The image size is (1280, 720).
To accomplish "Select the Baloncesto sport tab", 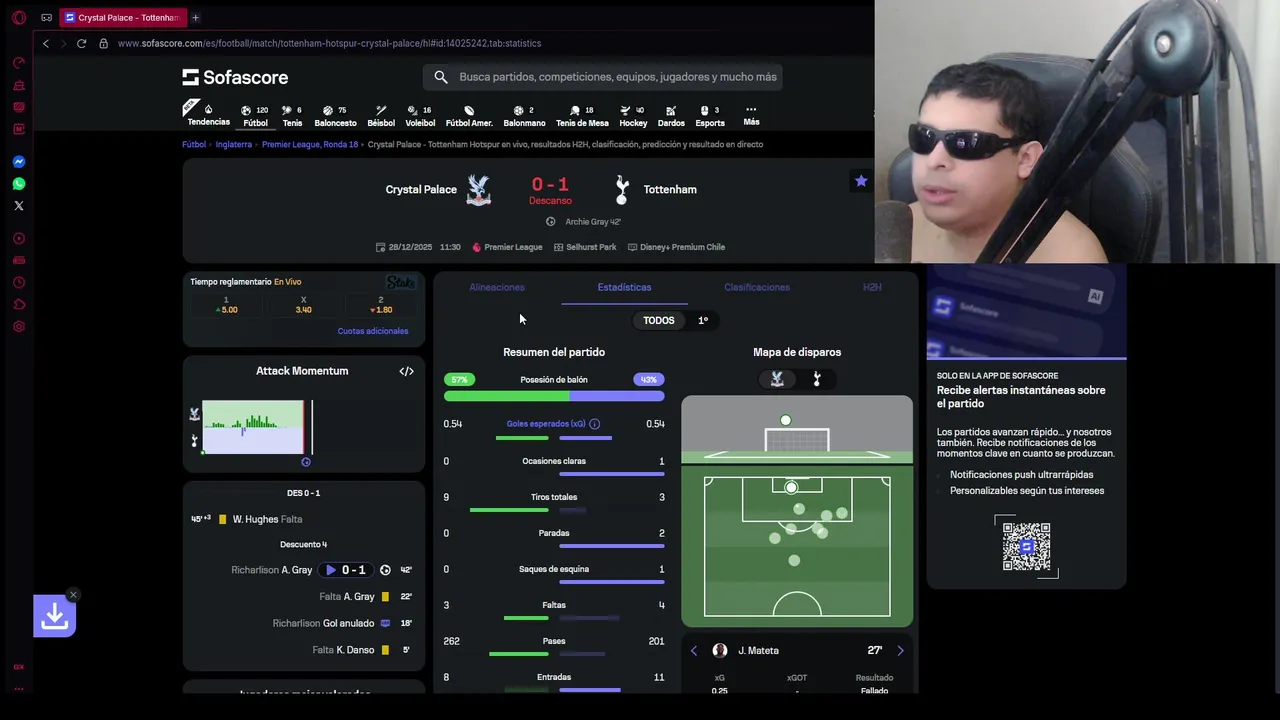I will 335,117.
